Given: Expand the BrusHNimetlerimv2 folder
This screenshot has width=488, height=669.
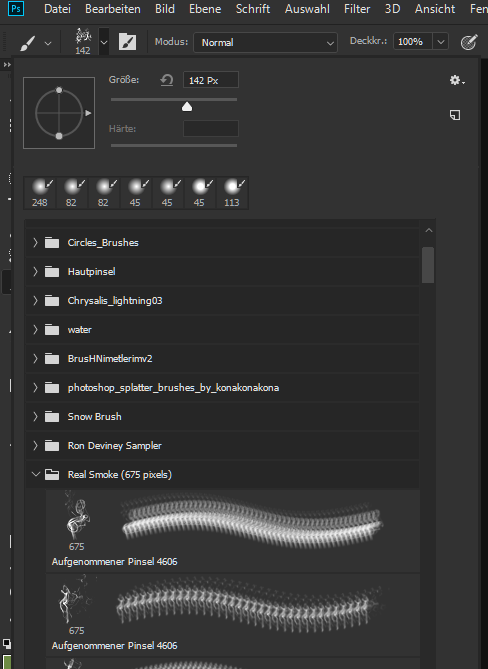Looking at the screenshot, I should 35,358.
